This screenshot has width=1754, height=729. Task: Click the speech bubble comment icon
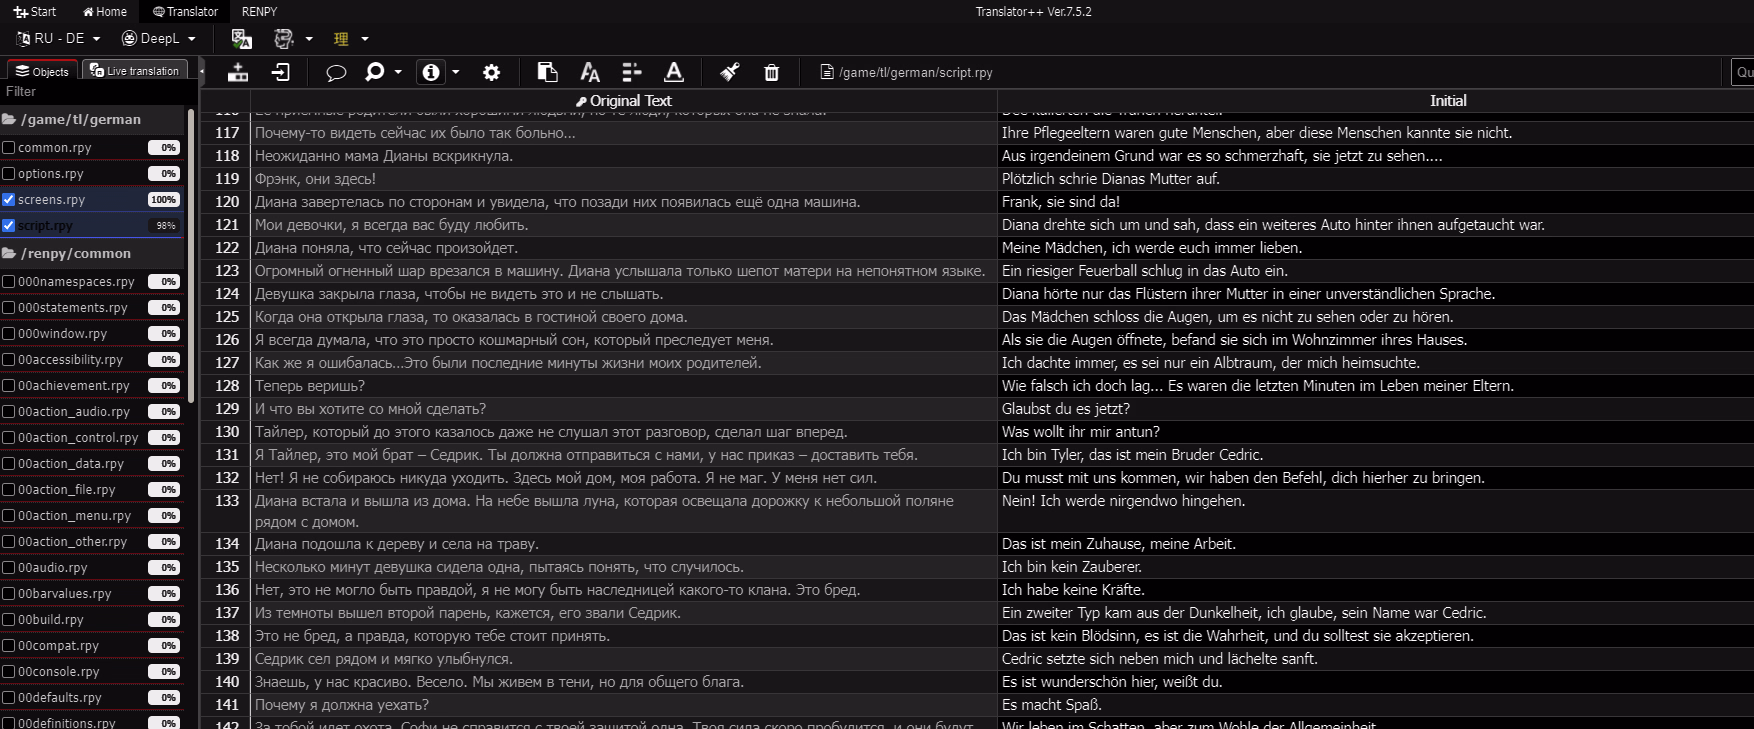336,72
